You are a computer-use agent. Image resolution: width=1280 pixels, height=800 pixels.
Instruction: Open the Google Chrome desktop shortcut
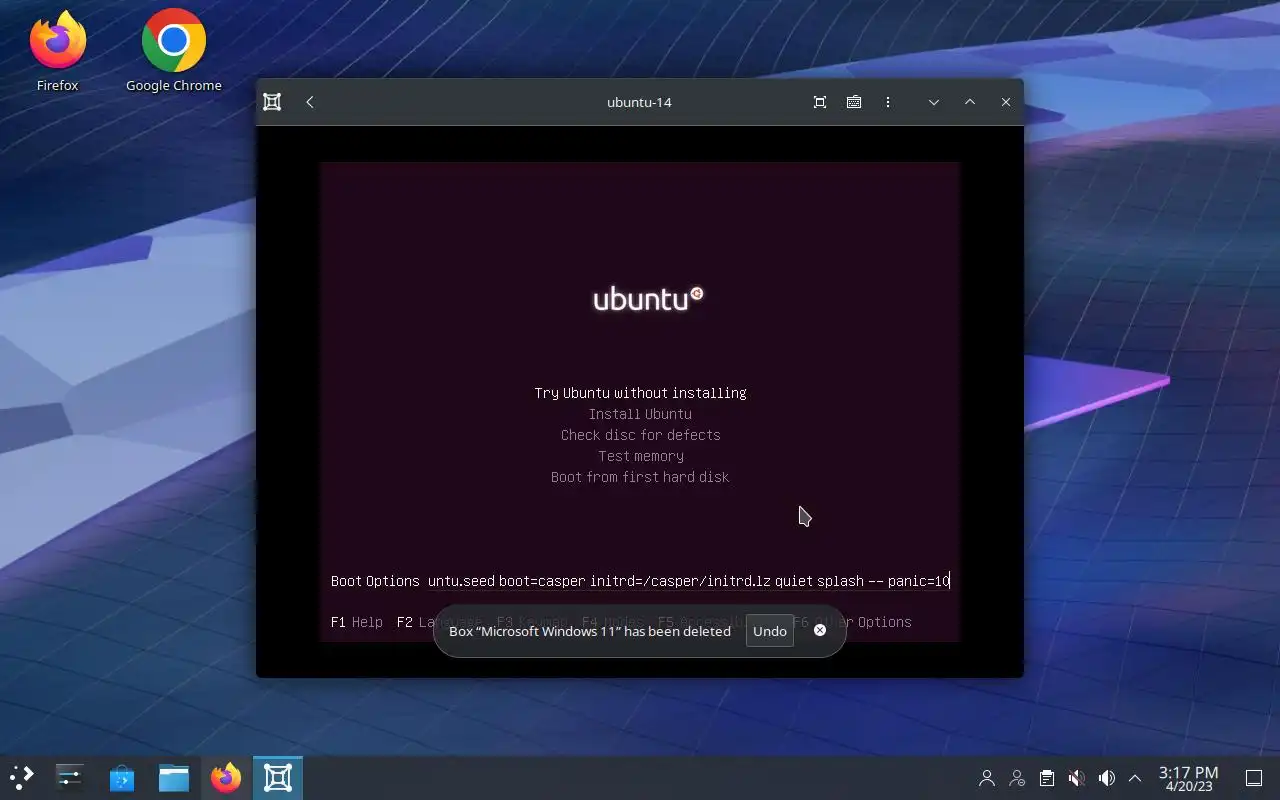tap(174, 52)
